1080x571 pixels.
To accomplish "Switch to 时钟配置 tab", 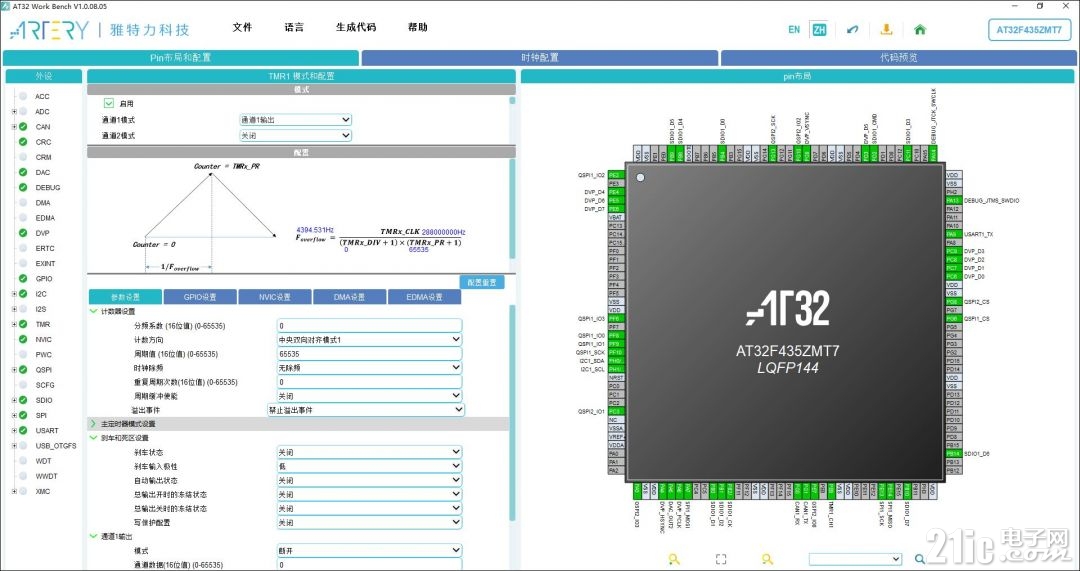I will tap(539, 58).
